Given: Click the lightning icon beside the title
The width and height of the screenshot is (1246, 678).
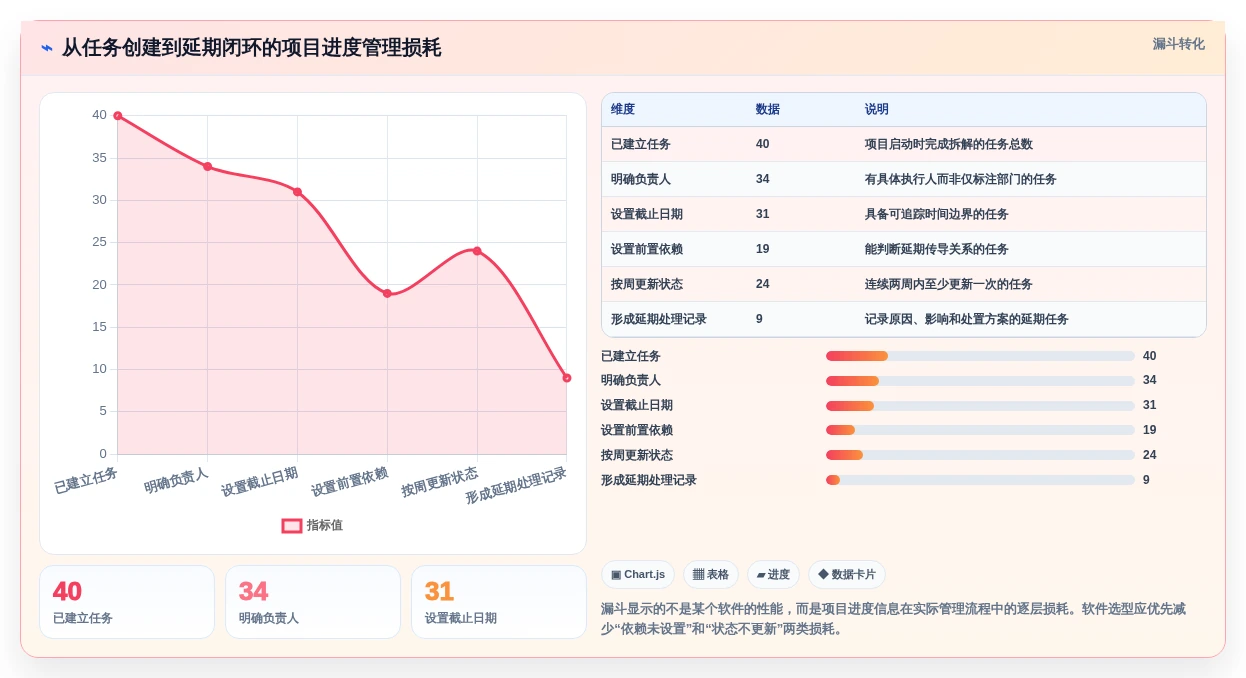Looking at the screenshot, I should coord(47,48).
